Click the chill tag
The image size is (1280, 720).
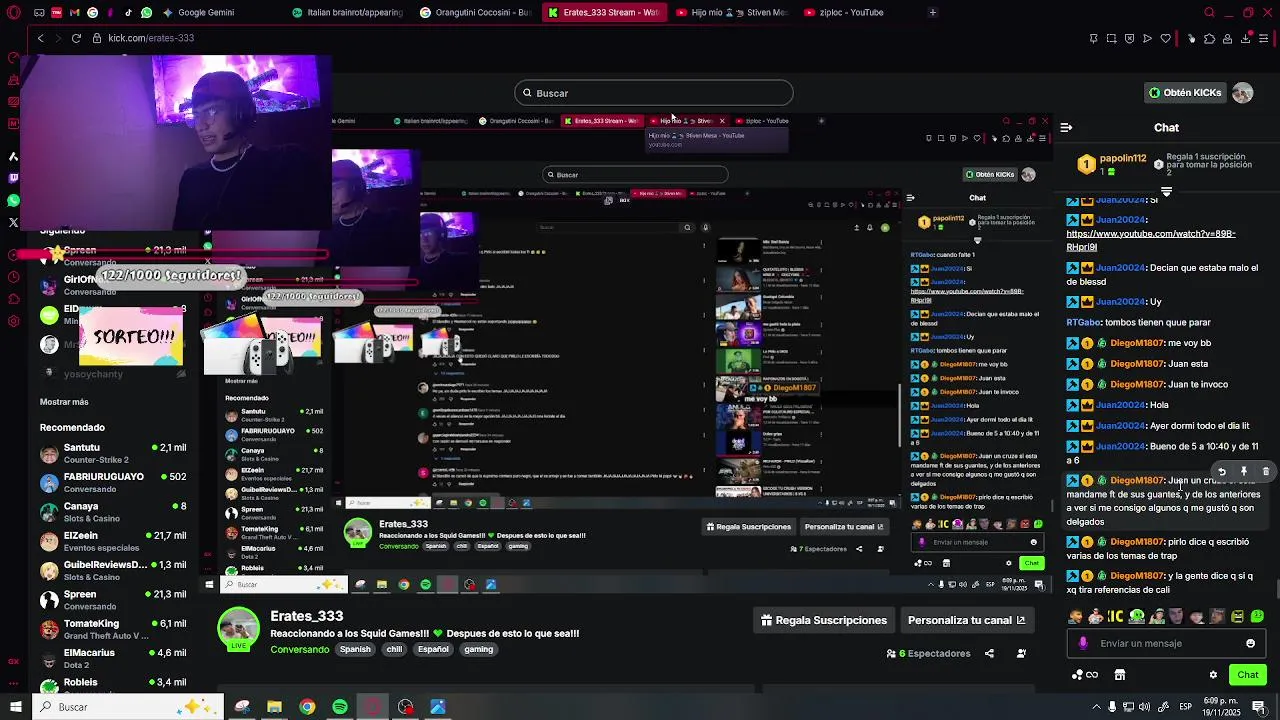(394, 649)
